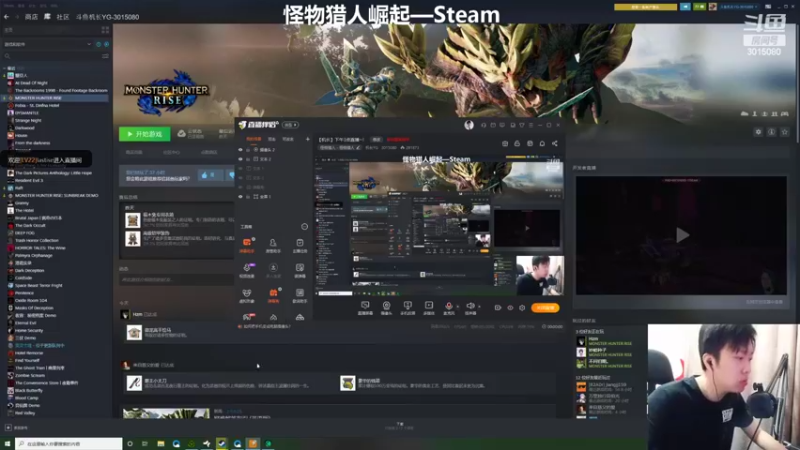Click the library game search field
800x450 pixels.
[51, 56]
